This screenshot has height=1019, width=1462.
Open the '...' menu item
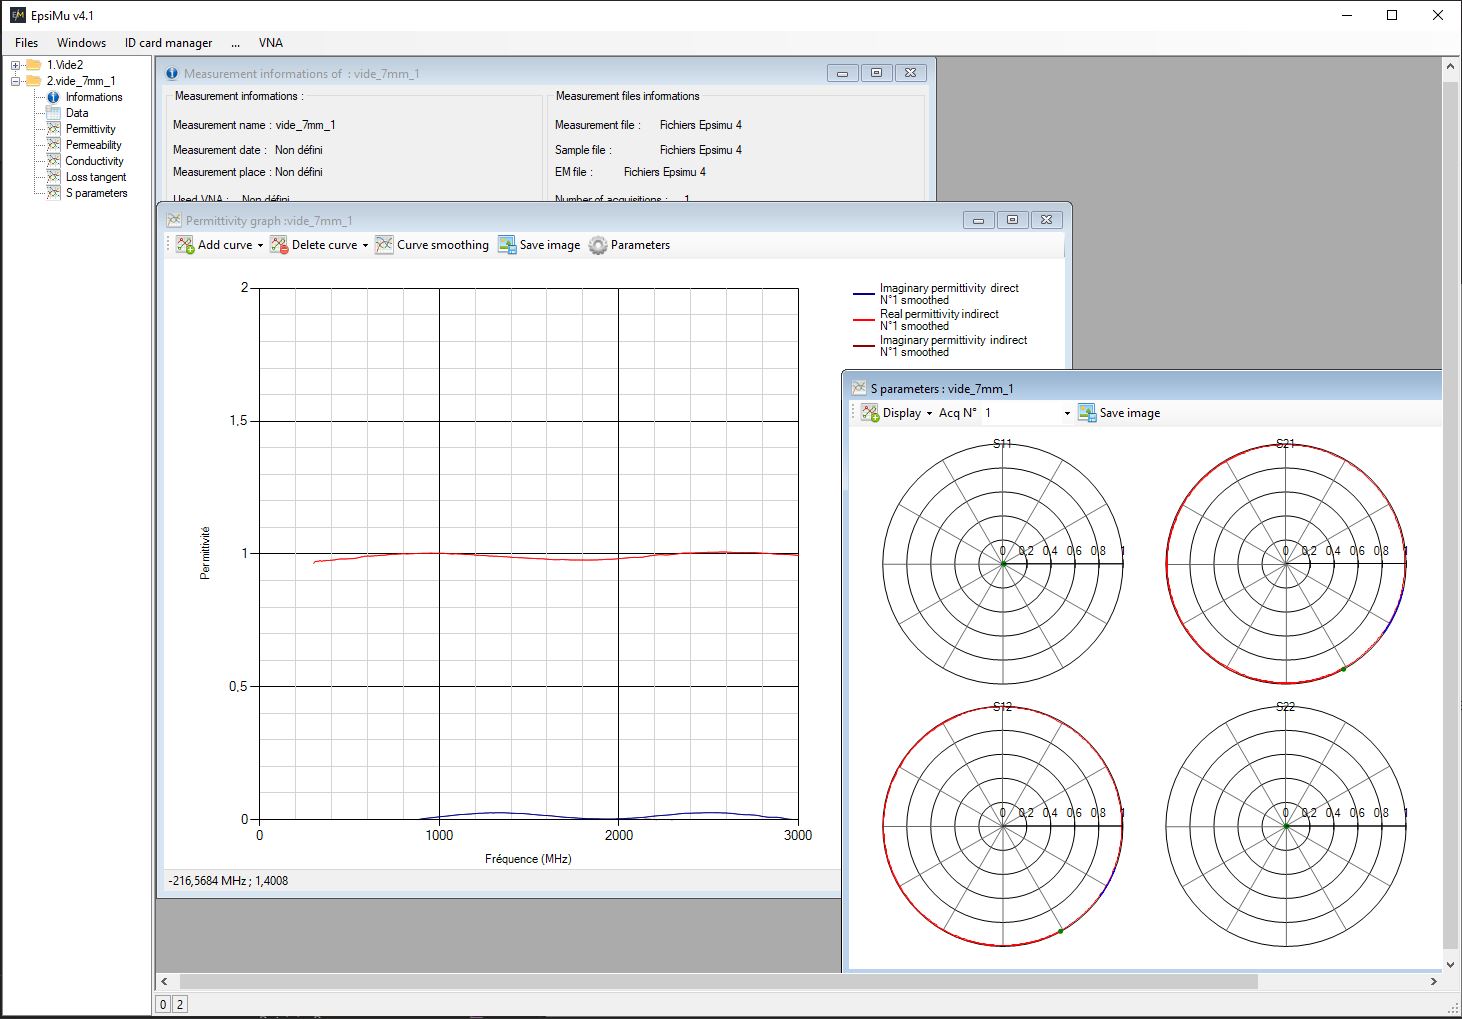(x=235, y=43)
